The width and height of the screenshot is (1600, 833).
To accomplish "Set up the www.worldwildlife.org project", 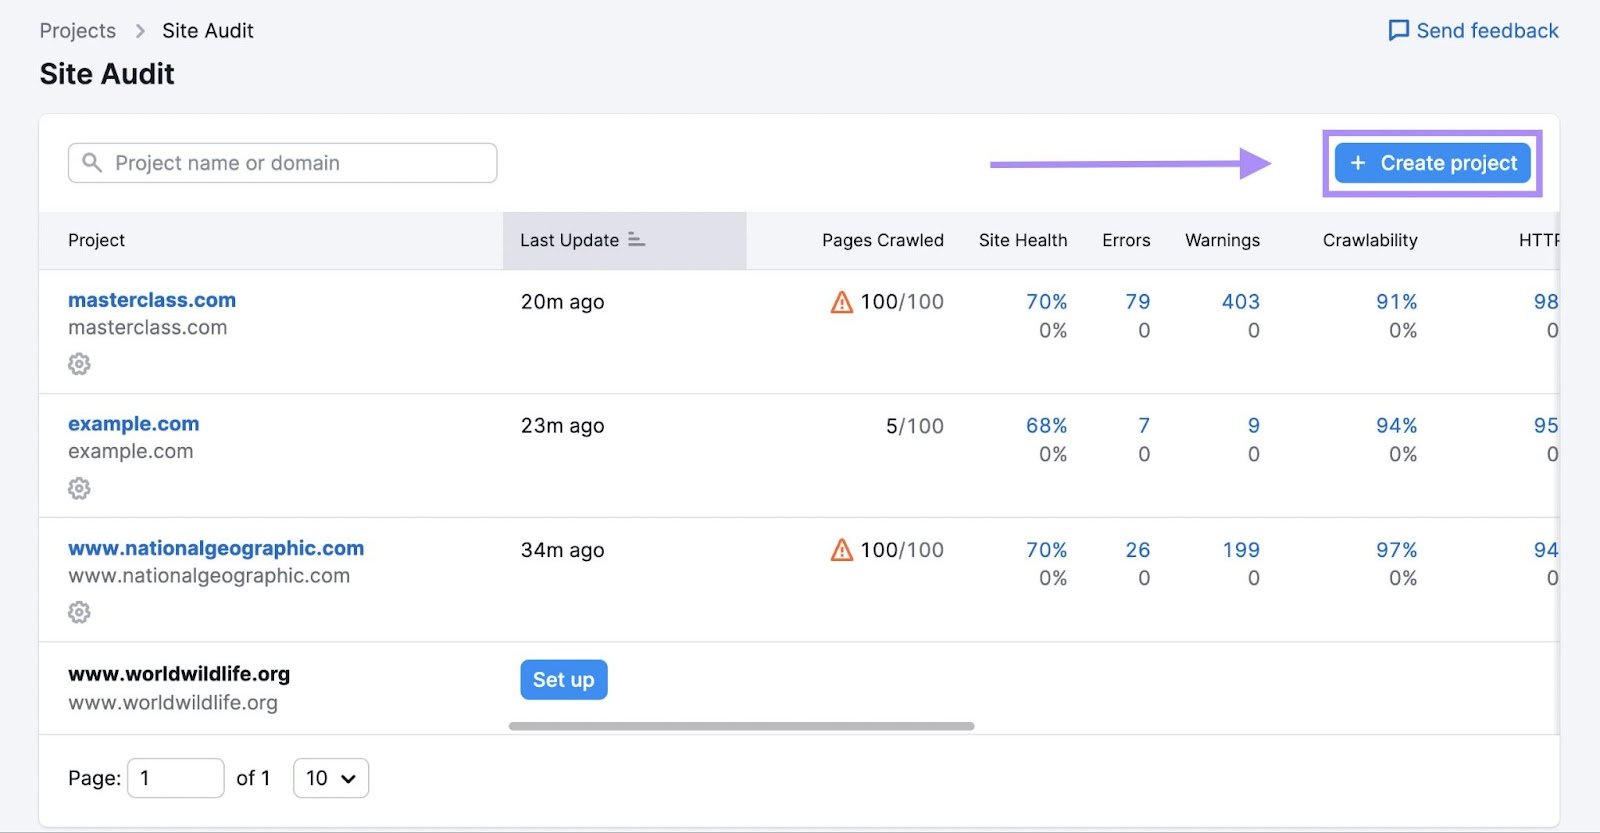I will 564,680.
